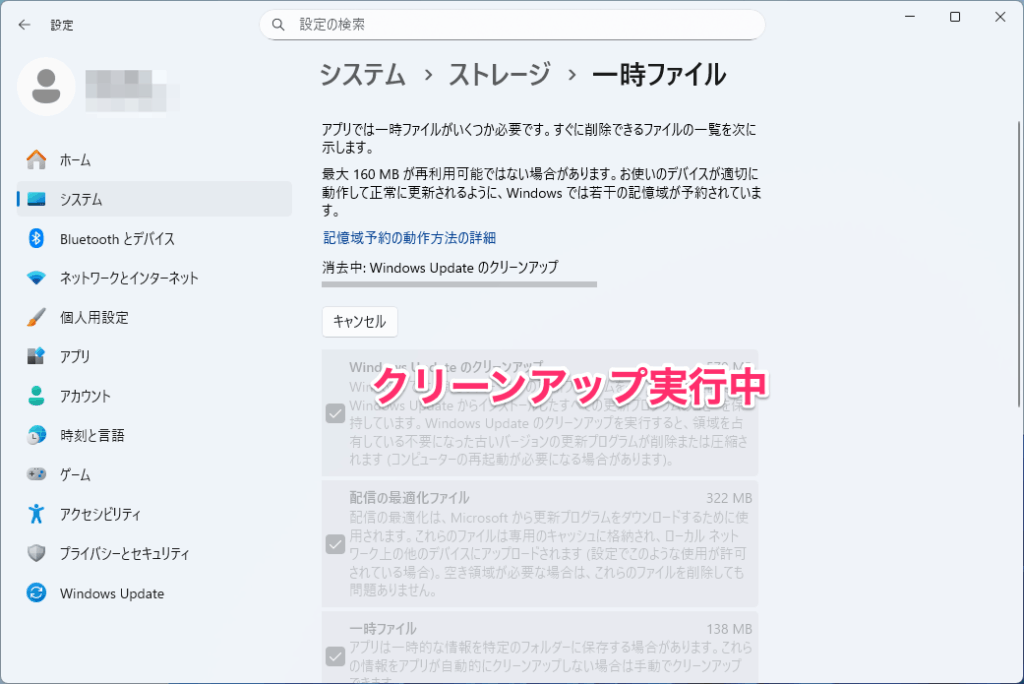Click the キャンセル button
The width and height of the screenshot is (1024, 684).
(x=359, y=321)
